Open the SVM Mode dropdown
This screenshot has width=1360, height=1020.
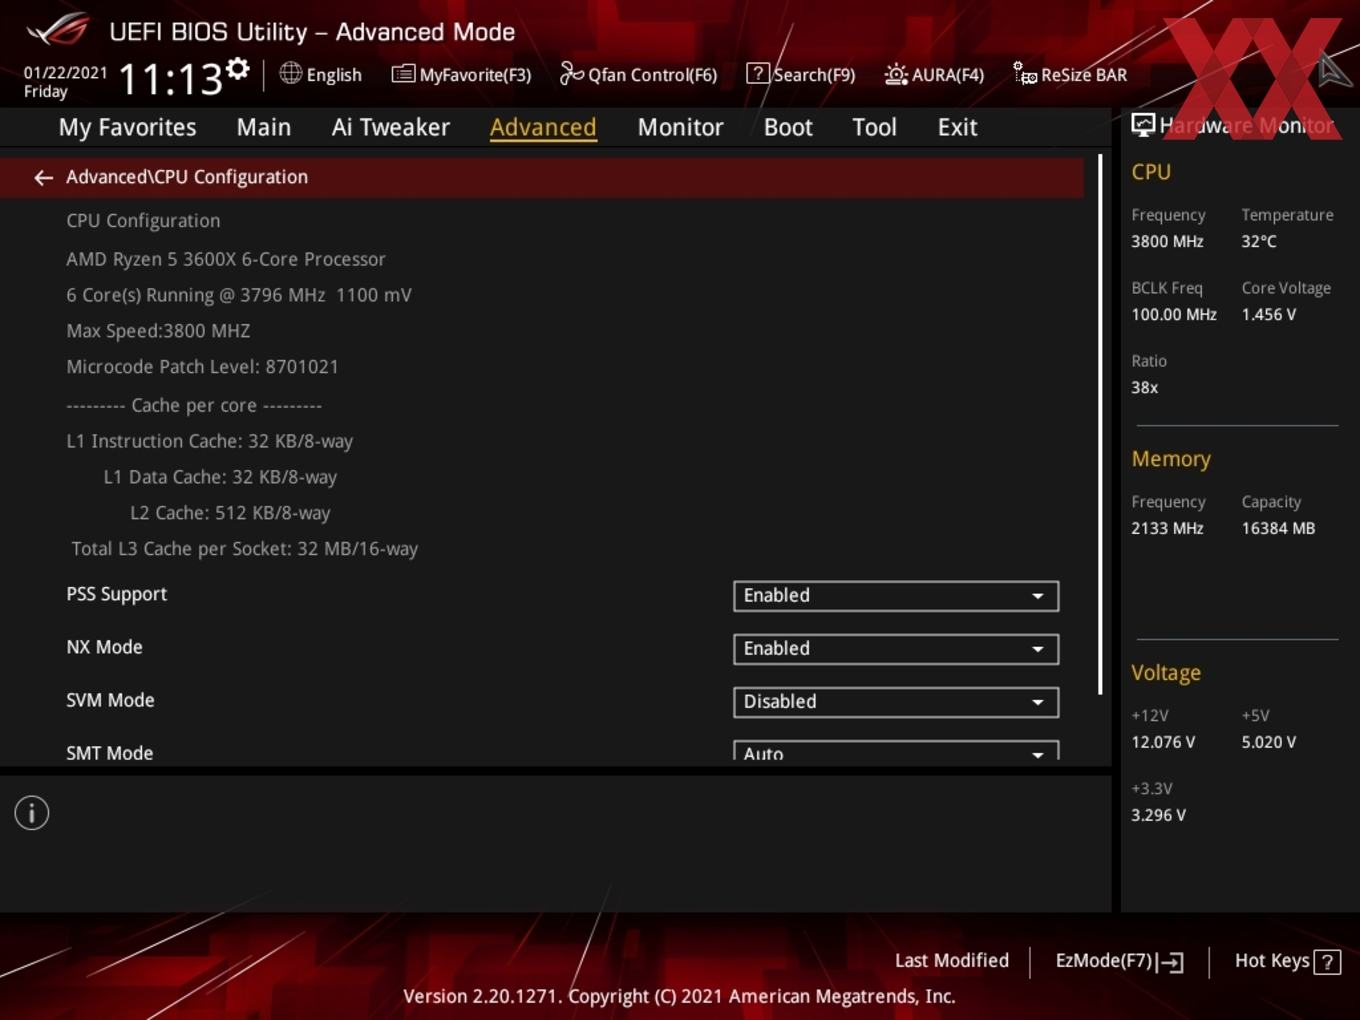click(x=896, y=702)
